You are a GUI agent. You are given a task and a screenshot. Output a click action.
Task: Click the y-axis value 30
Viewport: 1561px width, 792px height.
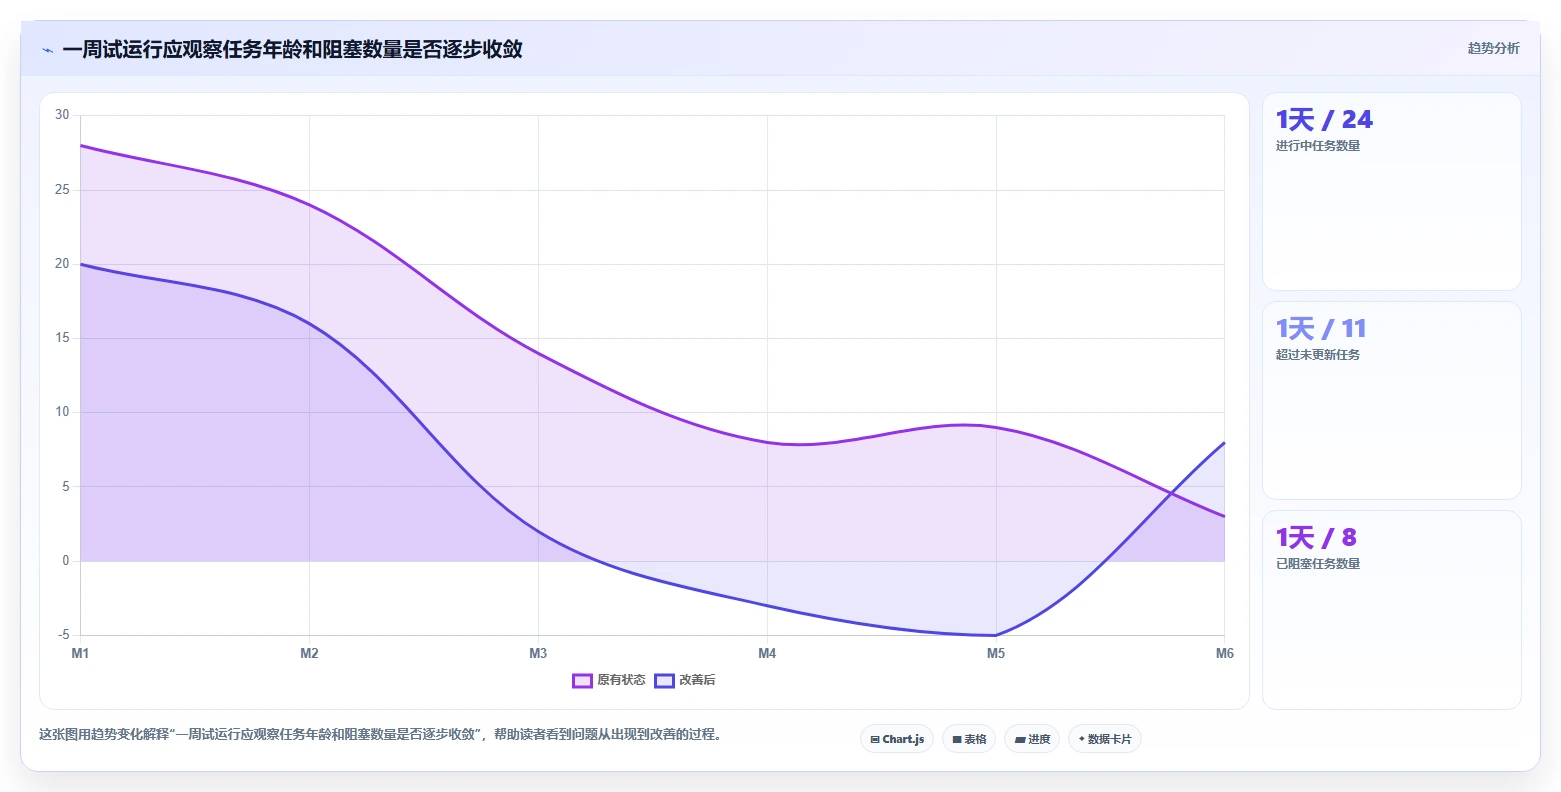tap(62, 115)
